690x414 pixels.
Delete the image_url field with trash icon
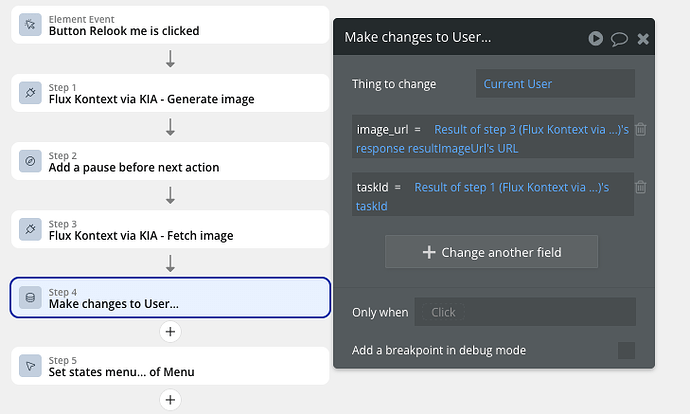(641, 129)
